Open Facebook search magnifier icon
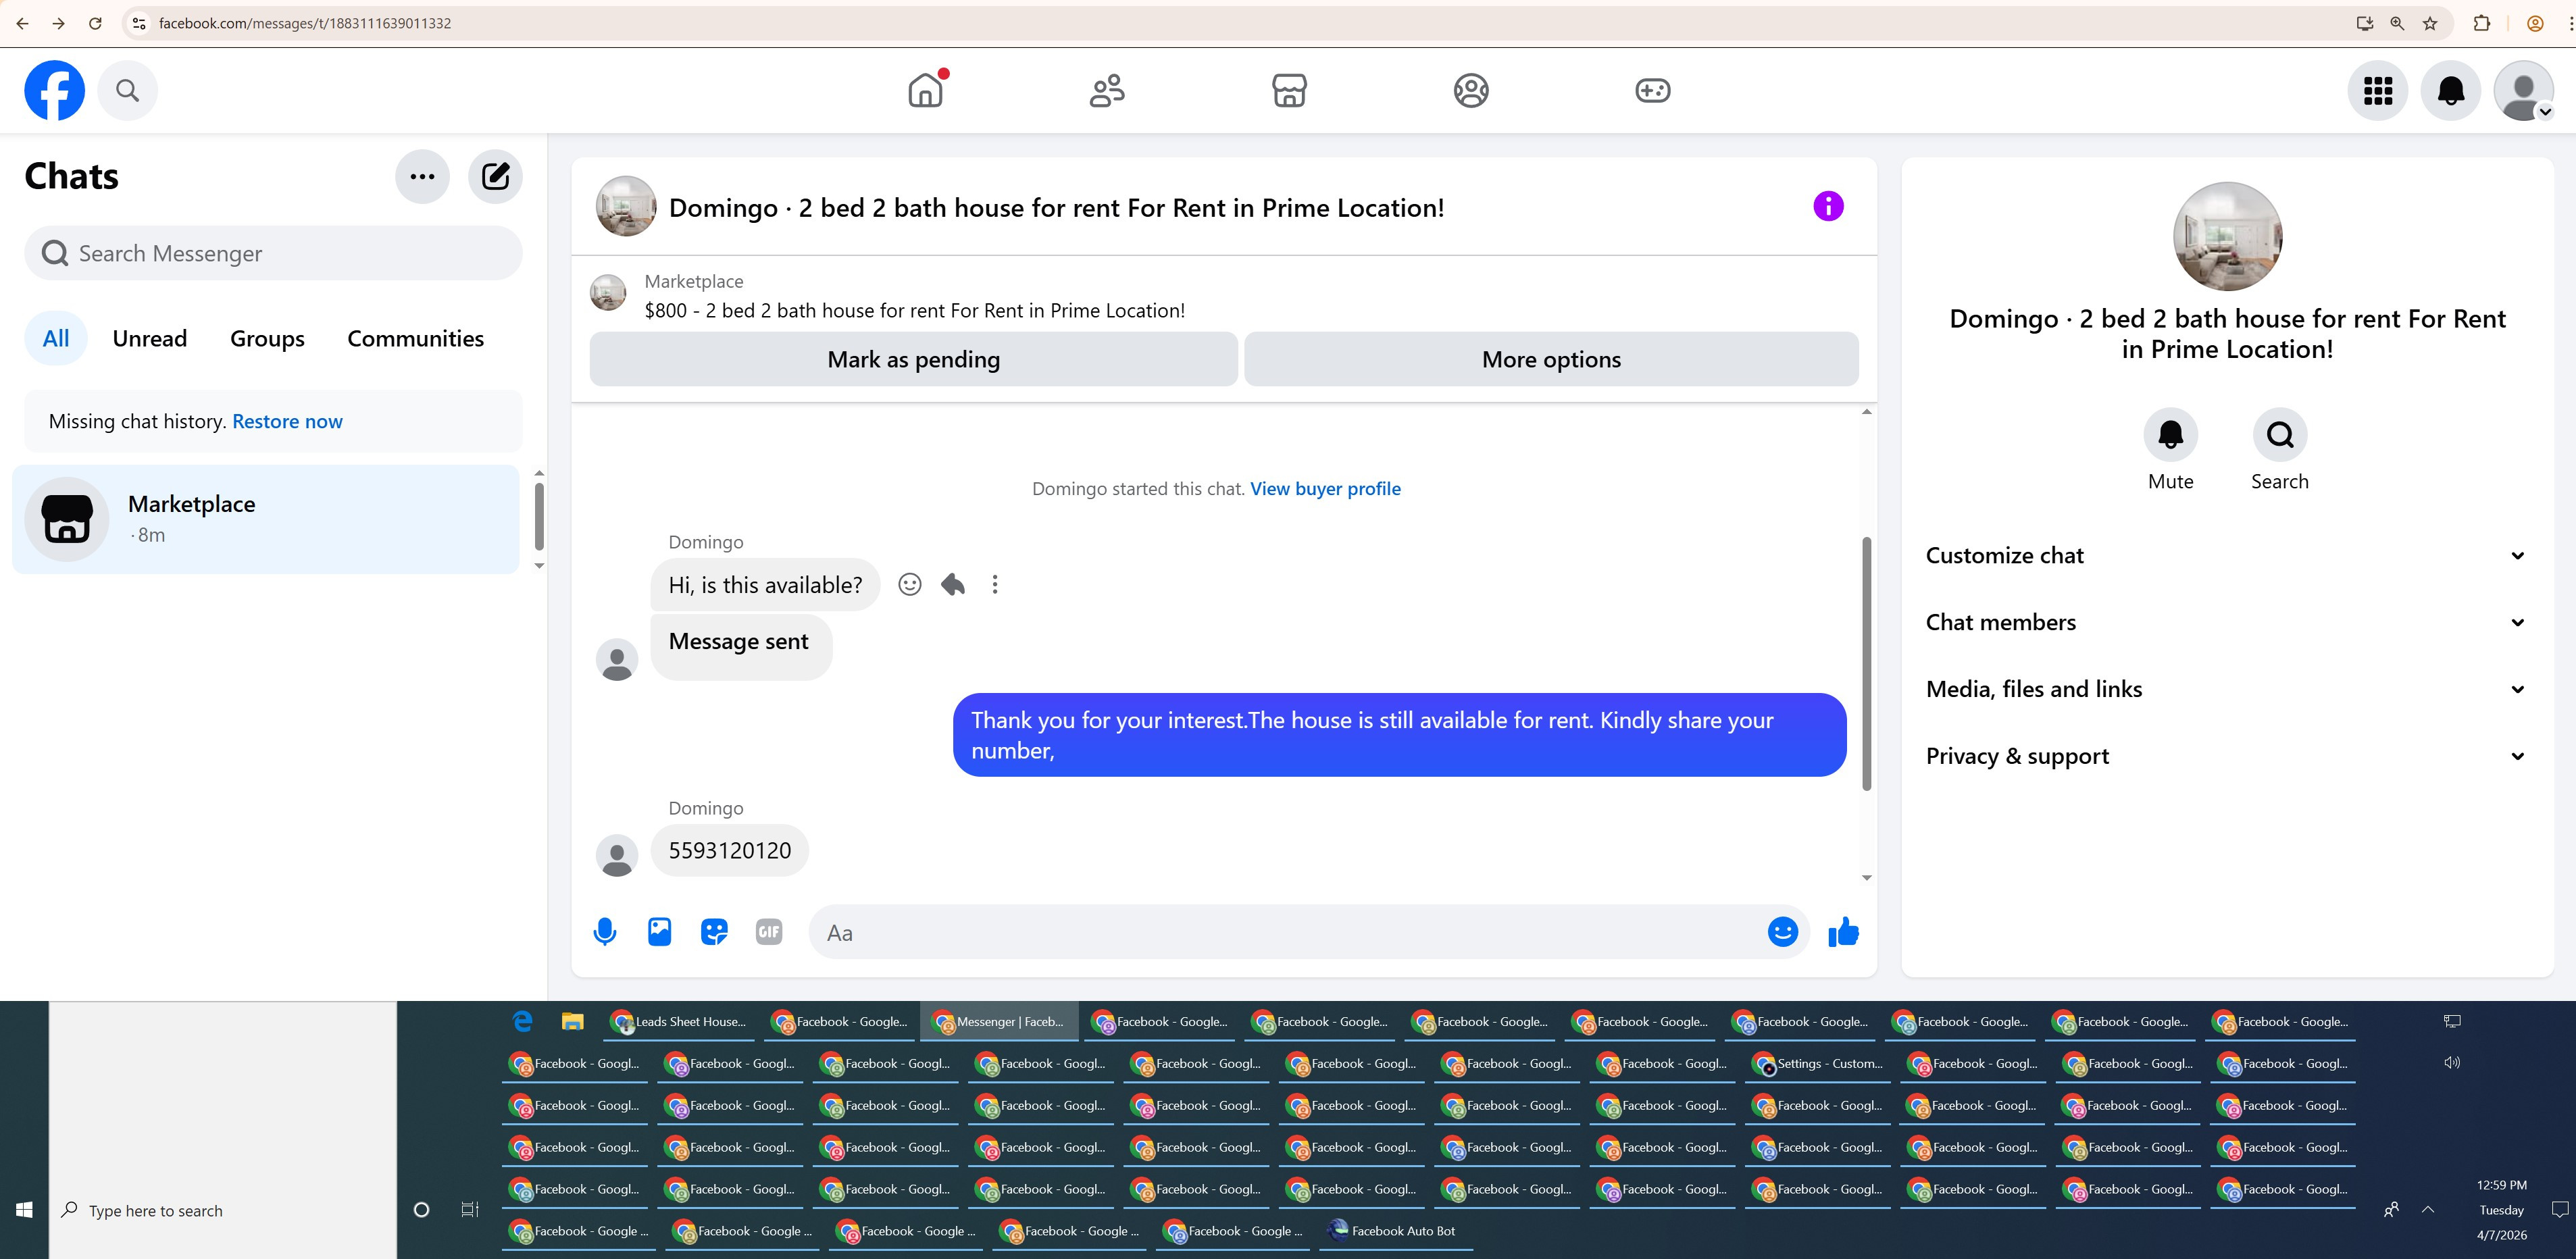 pos(127,90)
